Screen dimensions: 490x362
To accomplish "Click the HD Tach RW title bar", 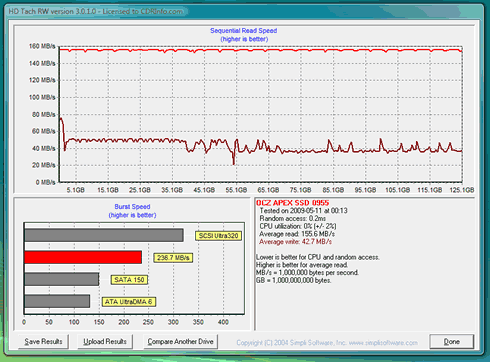I will coord(95,11).
